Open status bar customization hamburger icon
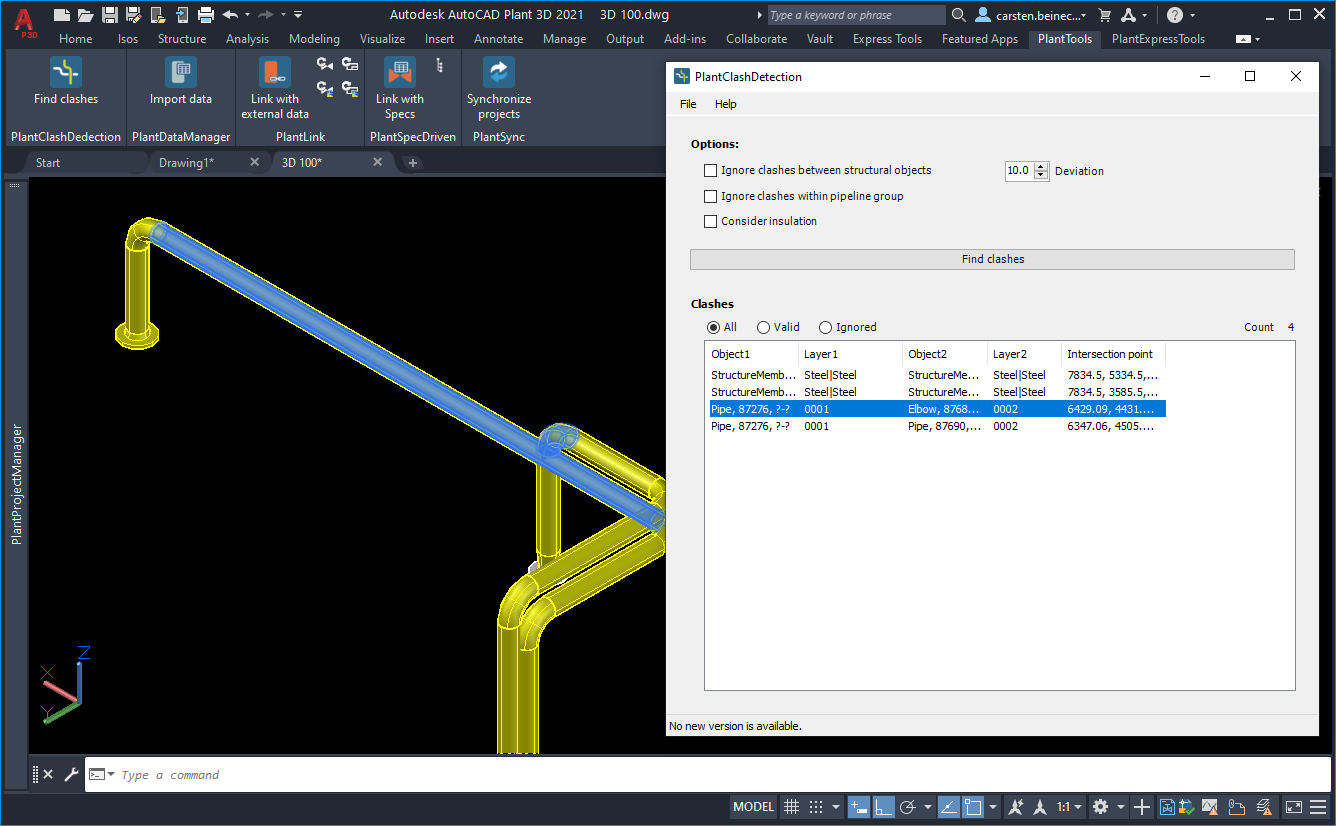The height and width of the screenshot is (826, 1336). [1320, 807]
